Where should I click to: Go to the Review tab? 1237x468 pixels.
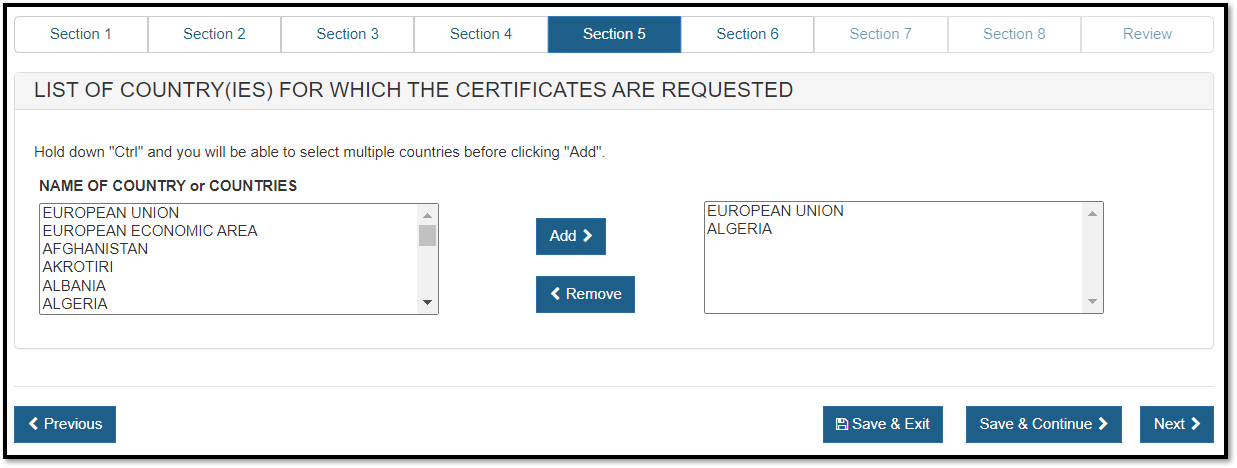1147,34
